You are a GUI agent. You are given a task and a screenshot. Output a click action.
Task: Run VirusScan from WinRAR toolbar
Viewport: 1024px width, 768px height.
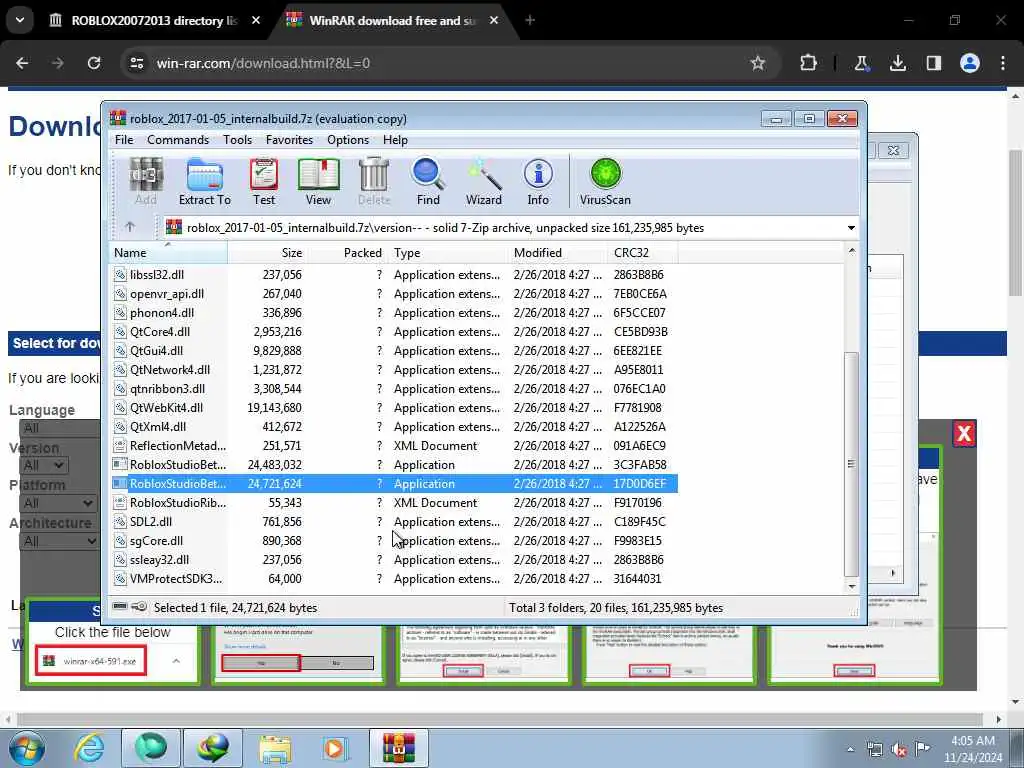(x=605, y=182)
